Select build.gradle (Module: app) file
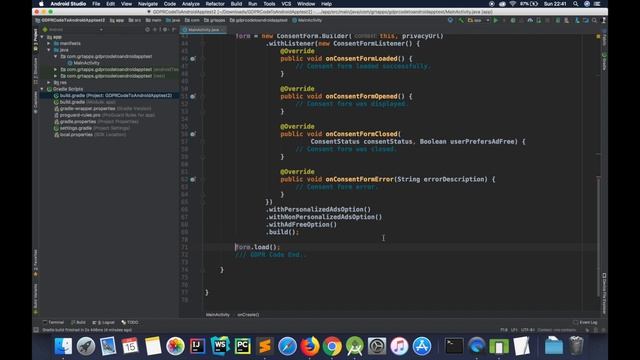The image size is (640, 360). (x=84, y=102)
